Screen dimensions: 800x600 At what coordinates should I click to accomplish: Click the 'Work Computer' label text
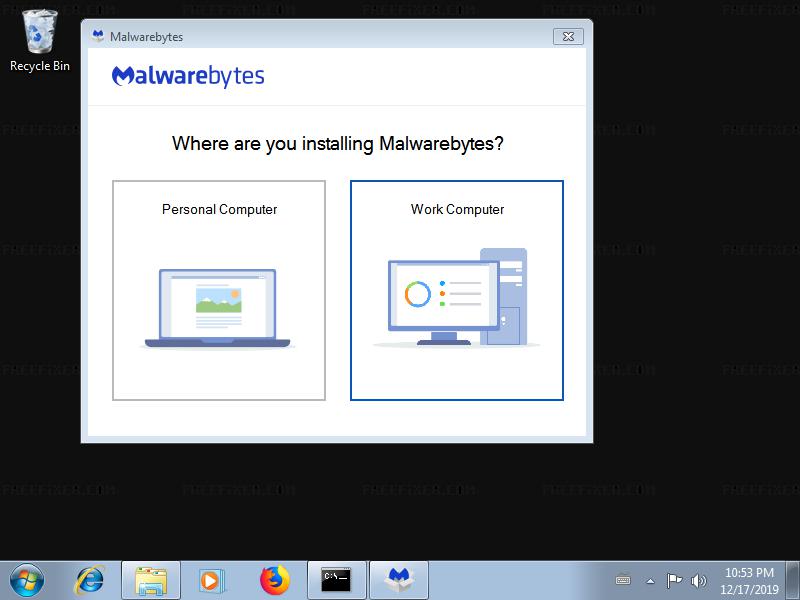pyautogui.click(x=457, y=209)
